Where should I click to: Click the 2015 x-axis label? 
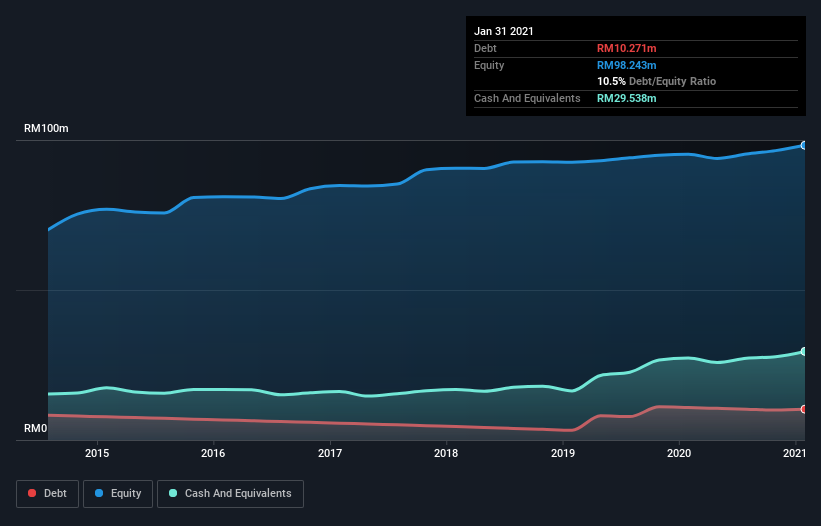click(97, 453)
